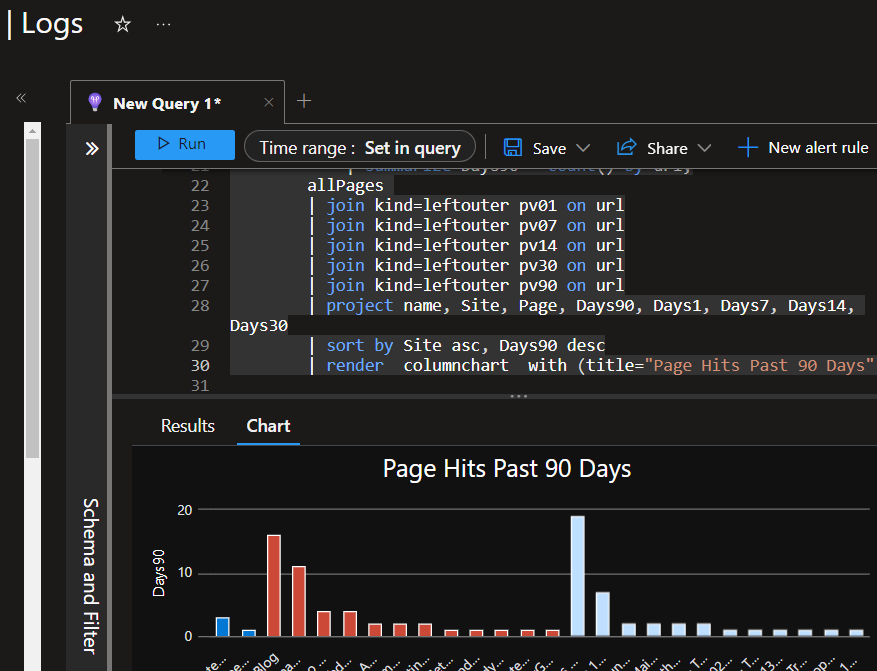Favorite the Logs page via star icon
877x671 pixels.
coord(122,24)
